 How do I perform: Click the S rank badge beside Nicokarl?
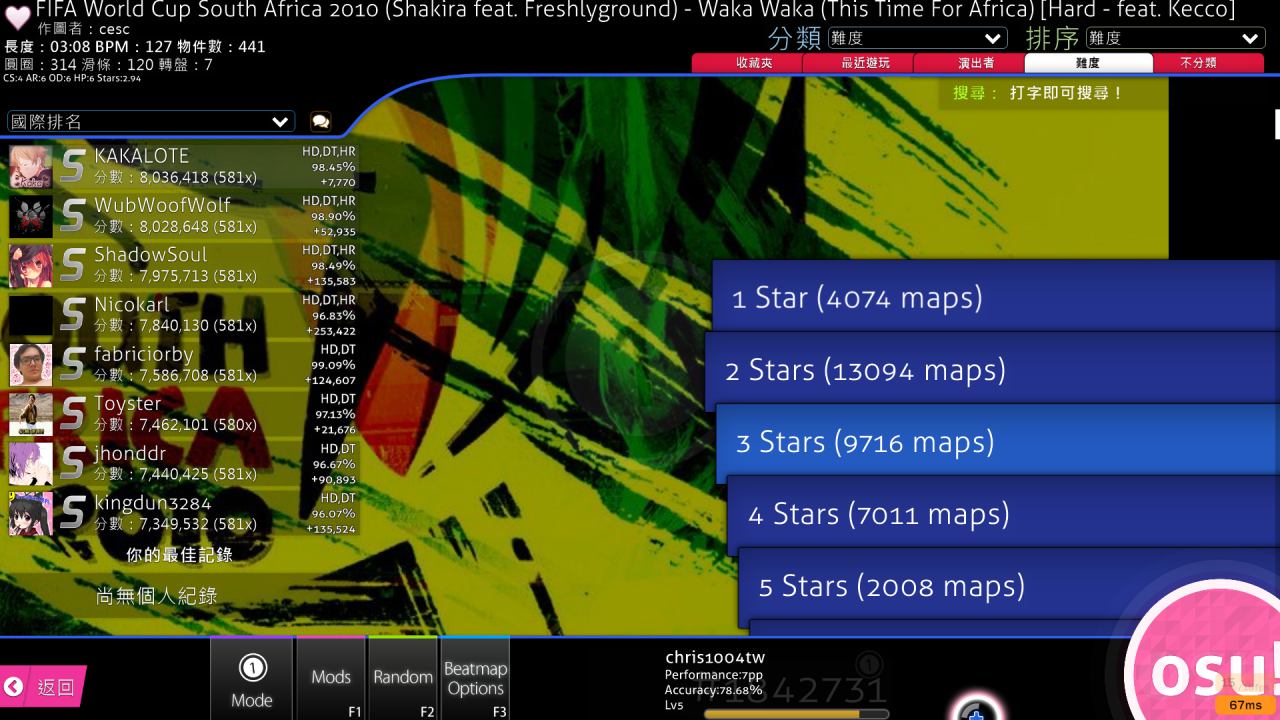pos(73,315)
